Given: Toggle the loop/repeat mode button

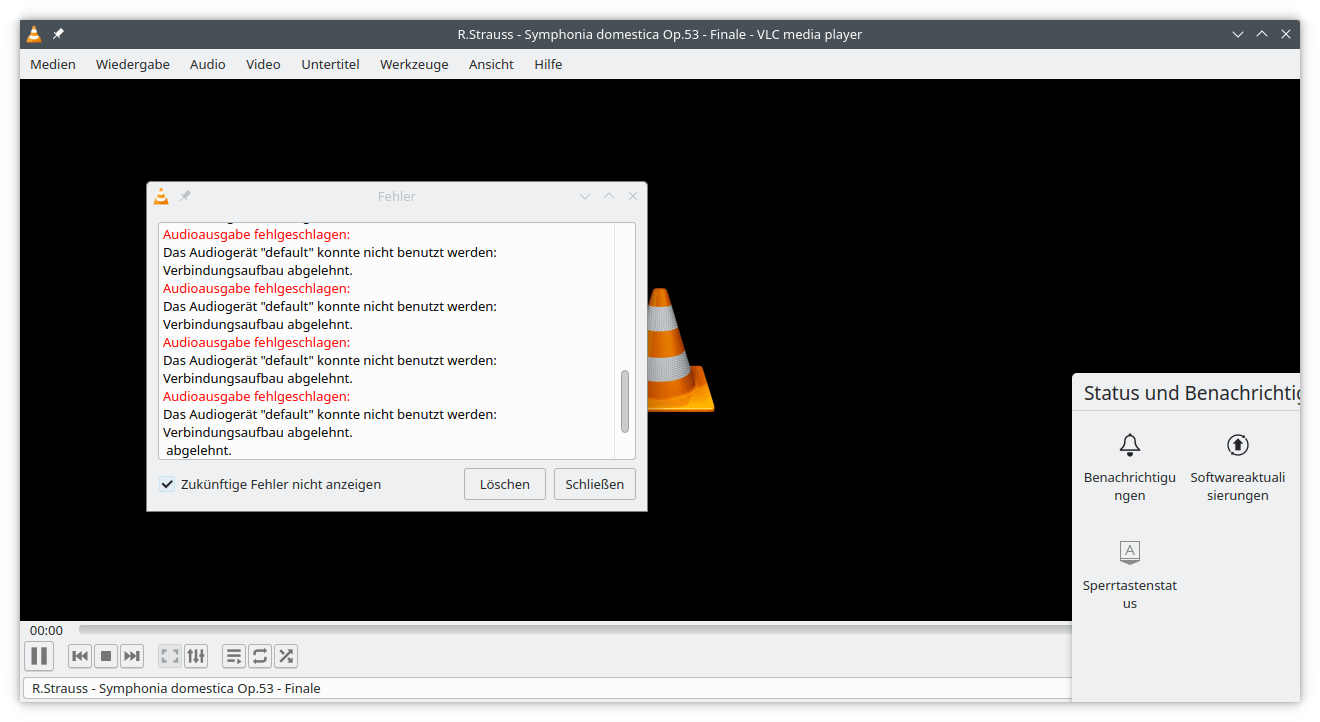Looking at the screenshot, I should click(x=260, y=656).
